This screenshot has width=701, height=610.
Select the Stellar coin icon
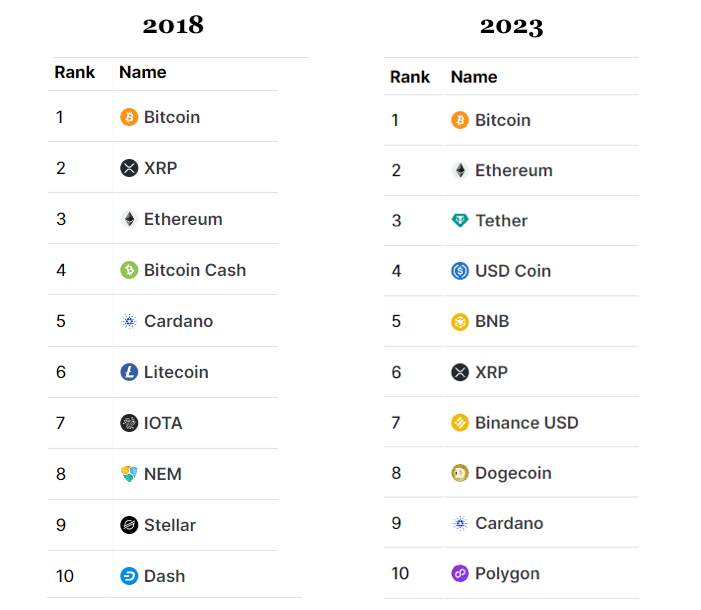tap(129, 525)
